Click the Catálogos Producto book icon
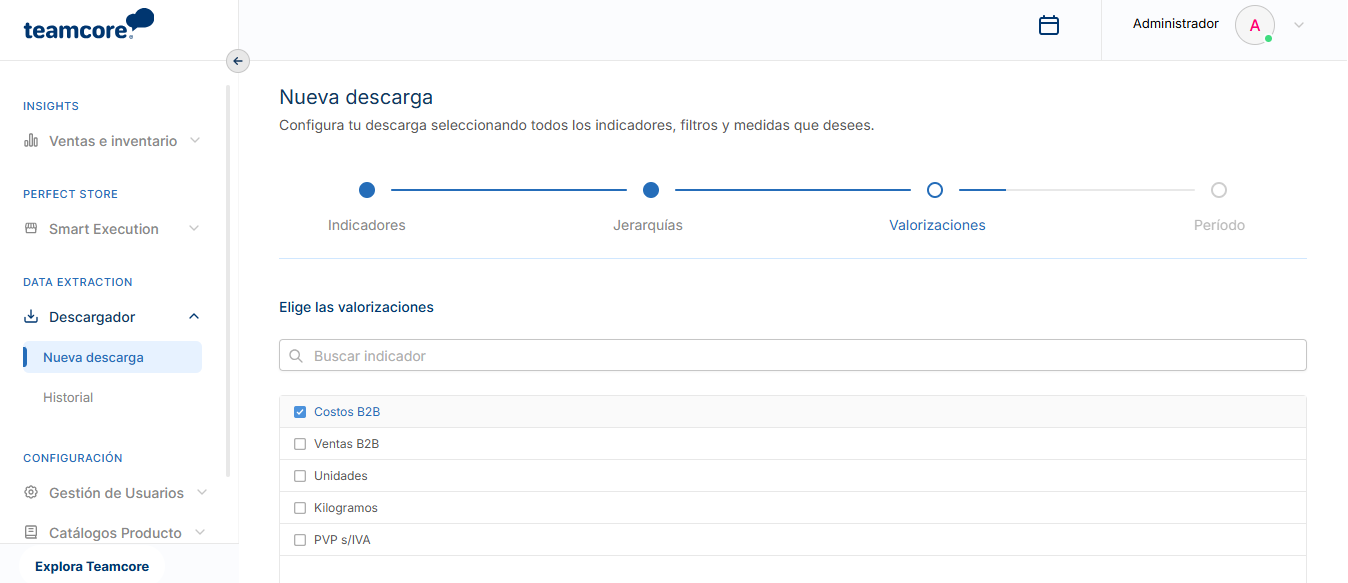Viewport: 1348px width, 583px height. (x=31, y=533)
